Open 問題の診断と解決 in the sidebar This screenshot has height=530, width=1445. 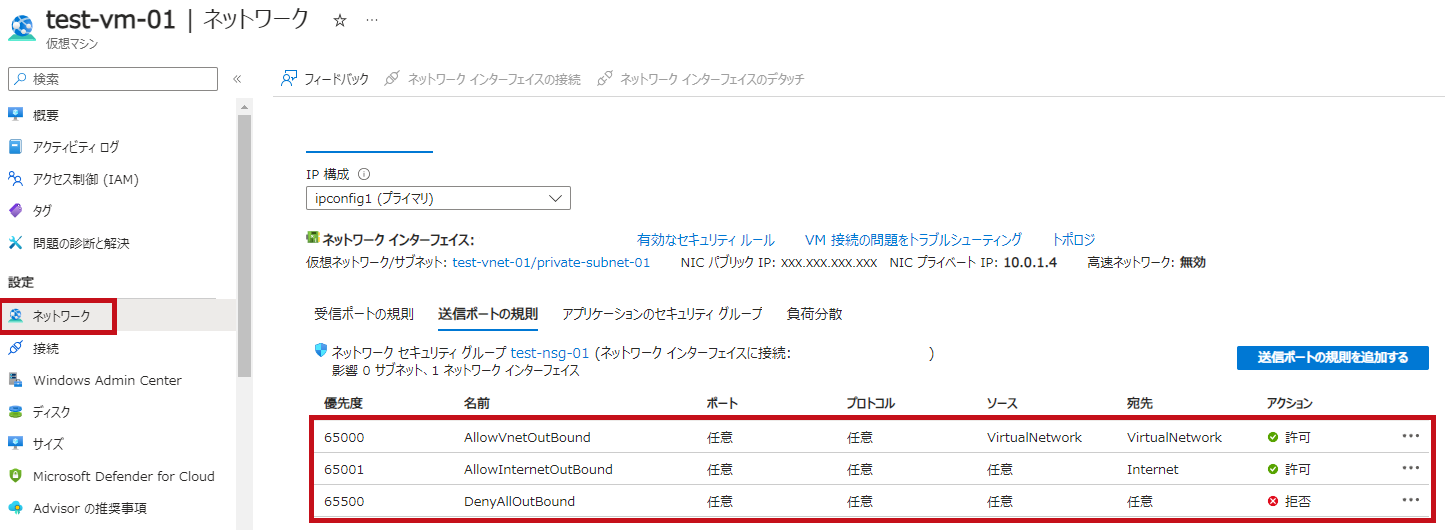(x=81, y=243)
